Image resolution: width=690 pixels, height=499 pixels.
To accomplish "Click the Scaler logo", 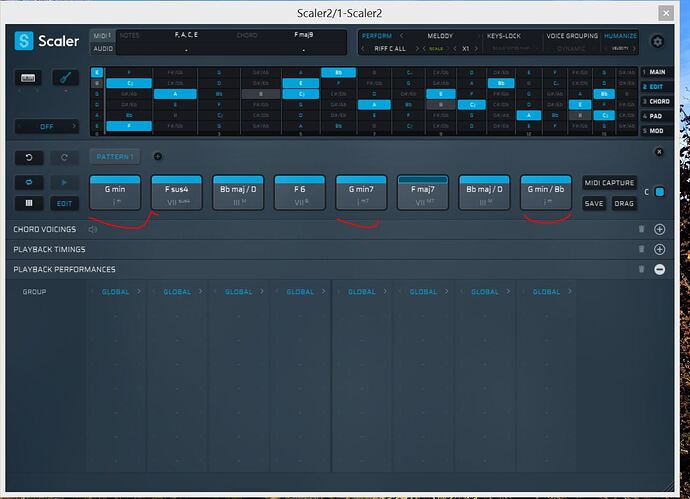I will click(x=46, y=41).
